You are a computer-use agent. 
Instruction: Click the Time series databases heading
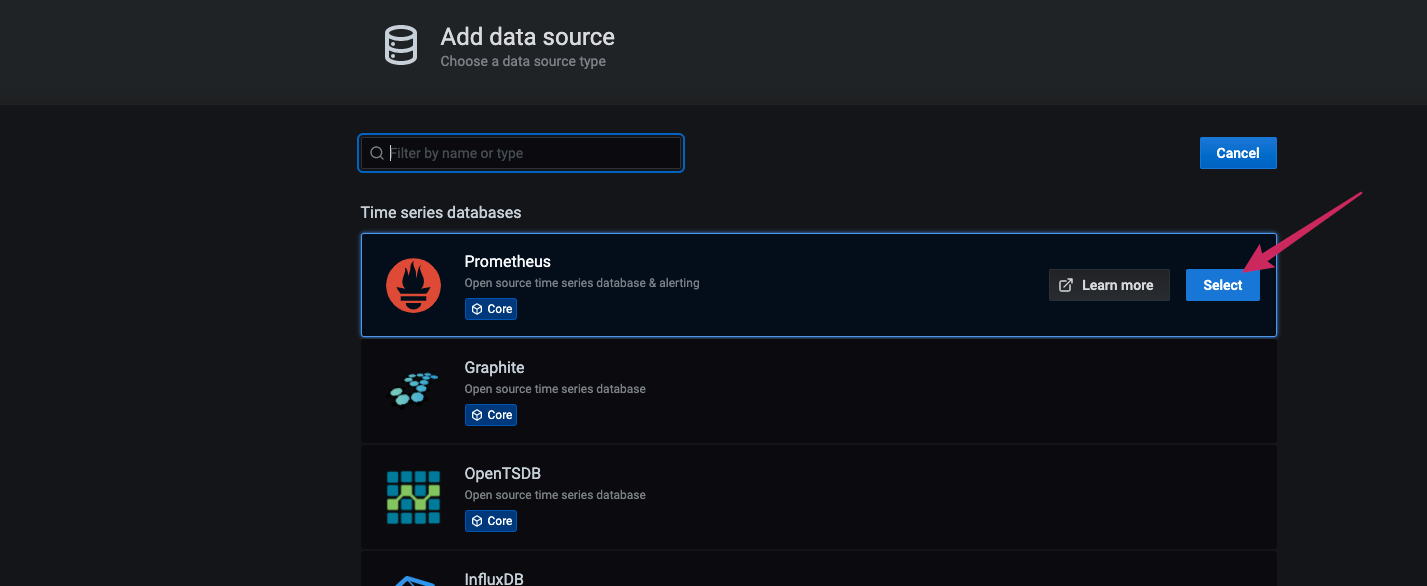pos(441,212)
